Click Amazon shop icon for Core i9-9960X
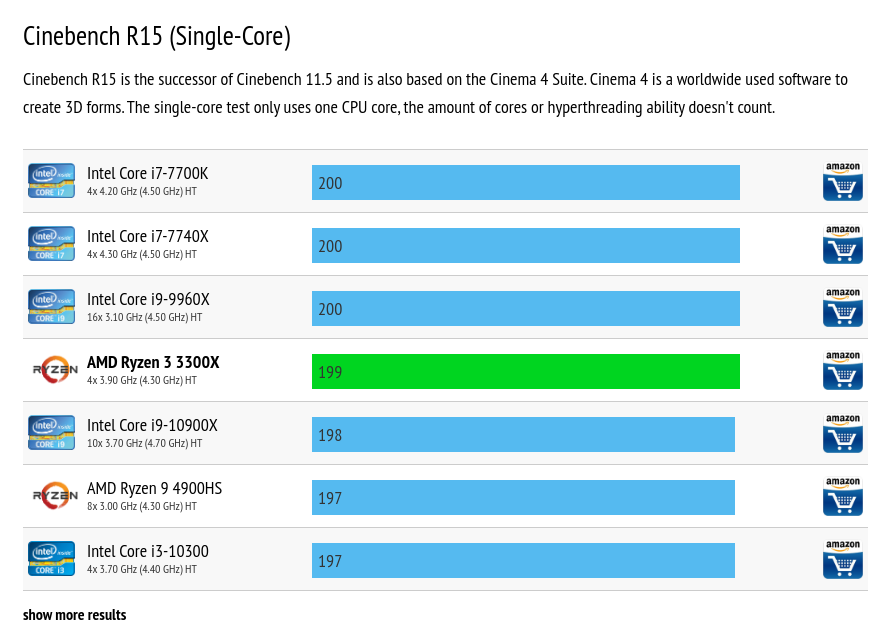Screen dimensions: 887x636 click(842, 308)
